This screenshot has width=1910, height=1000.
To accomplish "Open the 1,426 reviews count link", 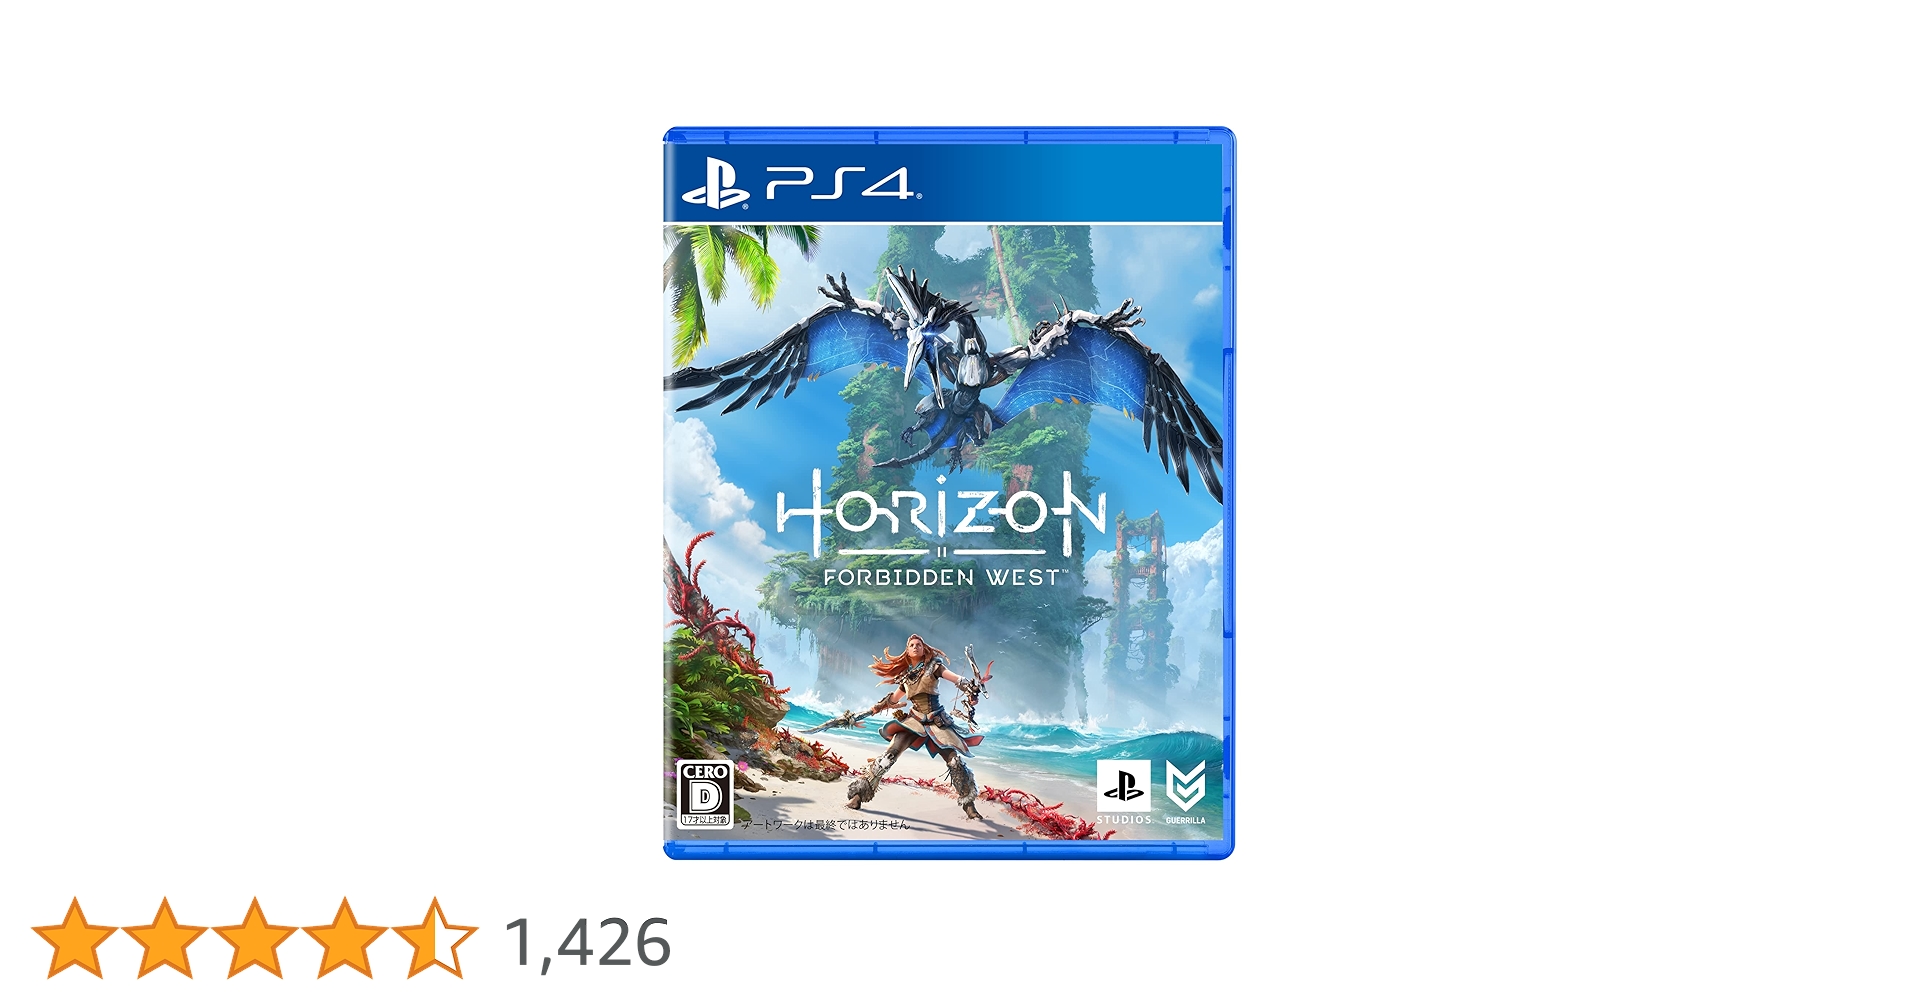I will pos(587,943).
